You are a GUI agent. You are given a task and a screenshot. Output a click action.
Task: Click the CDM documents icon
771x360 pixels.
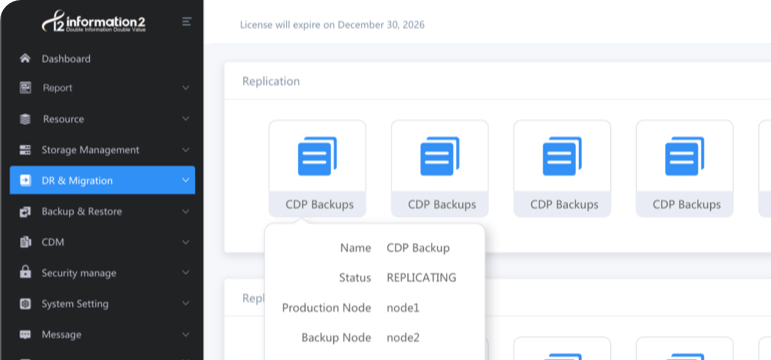click(25, 242)
